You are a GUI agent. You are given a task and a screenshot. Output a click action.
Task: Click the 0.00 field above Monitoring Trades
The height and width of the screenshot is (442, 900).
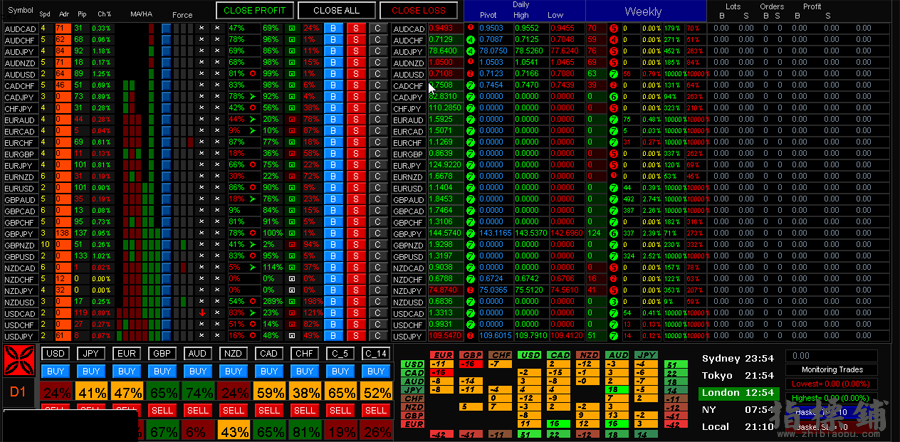pos(831,356)
